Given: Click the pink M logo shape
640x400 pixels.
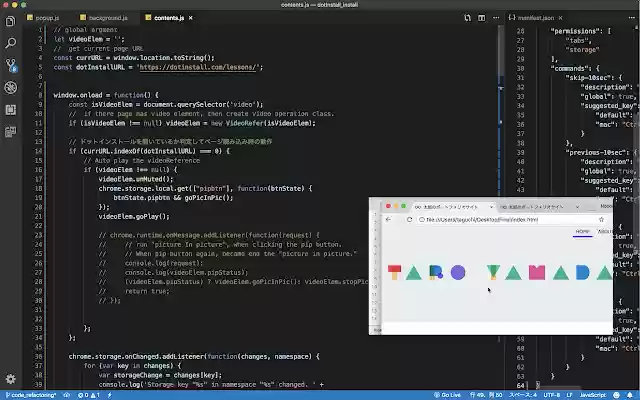Looking at the screenshot, I should (x=537, y=272).
